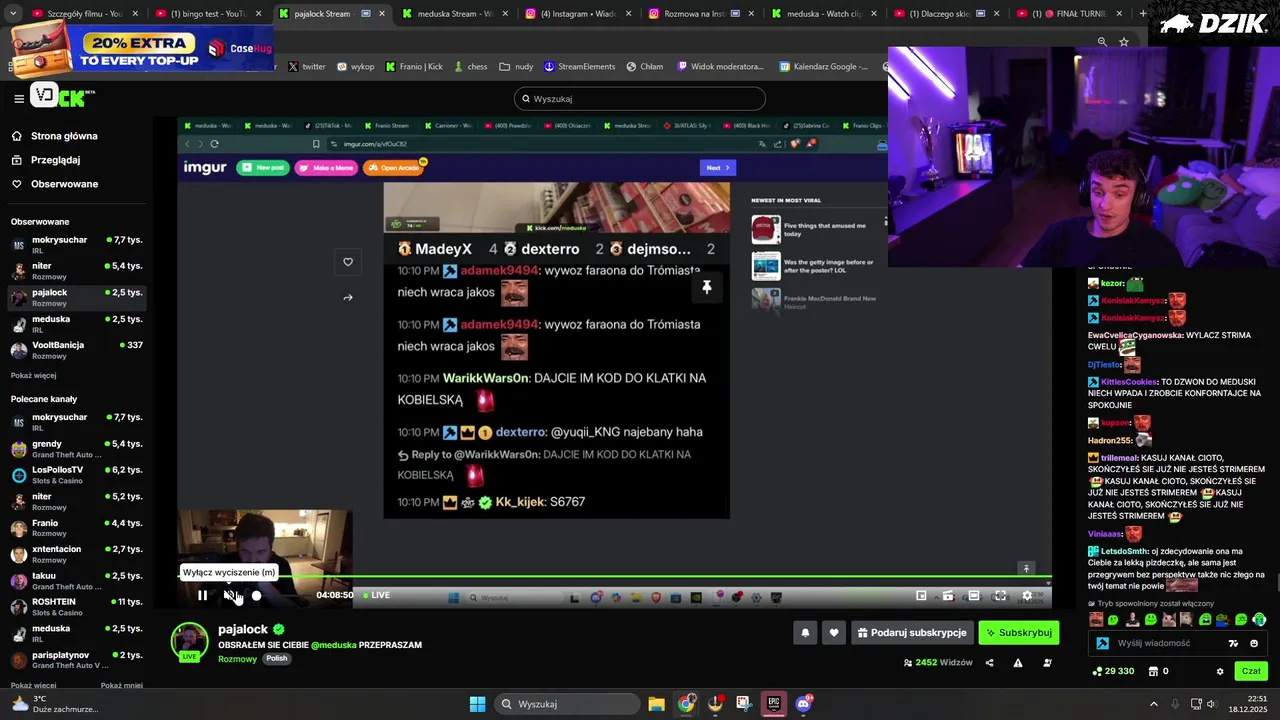This screenshot has width=1280, height=720.
Task: Pause the pajalock stream playback
Action: [x=202, y=595]
